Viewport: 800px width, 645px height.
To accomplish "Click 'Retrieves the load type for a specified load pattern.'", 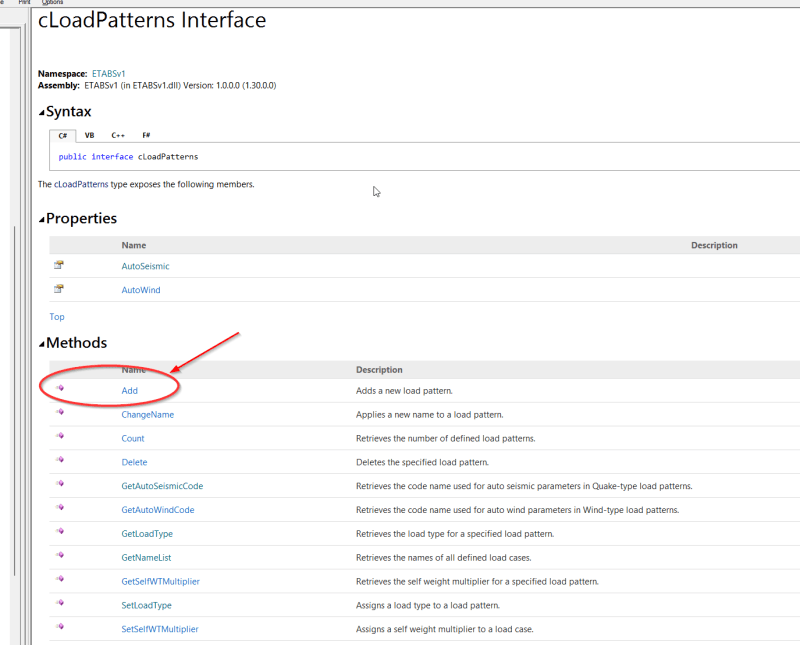I will click(455, 534).
